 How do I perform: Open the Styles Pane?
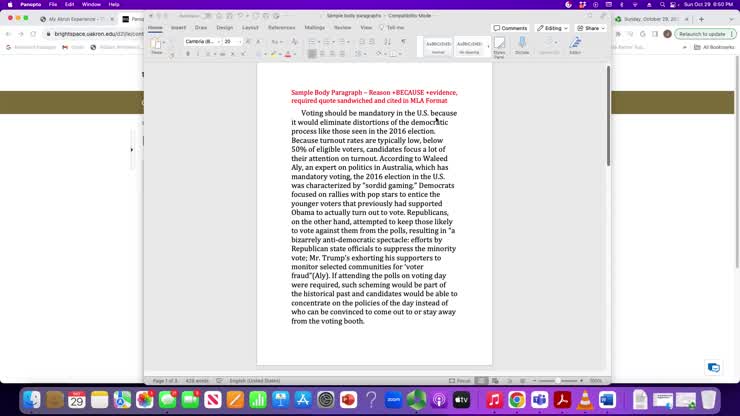(x=499, y=47)
